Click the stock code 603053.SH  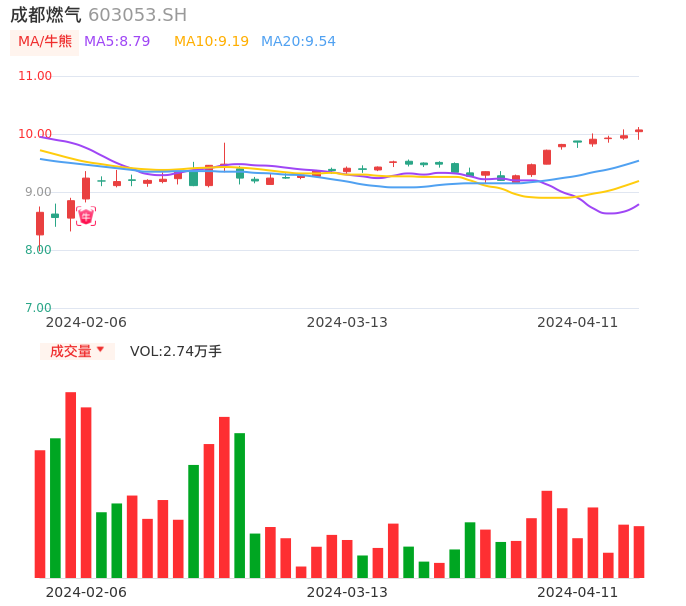(137, 15)
